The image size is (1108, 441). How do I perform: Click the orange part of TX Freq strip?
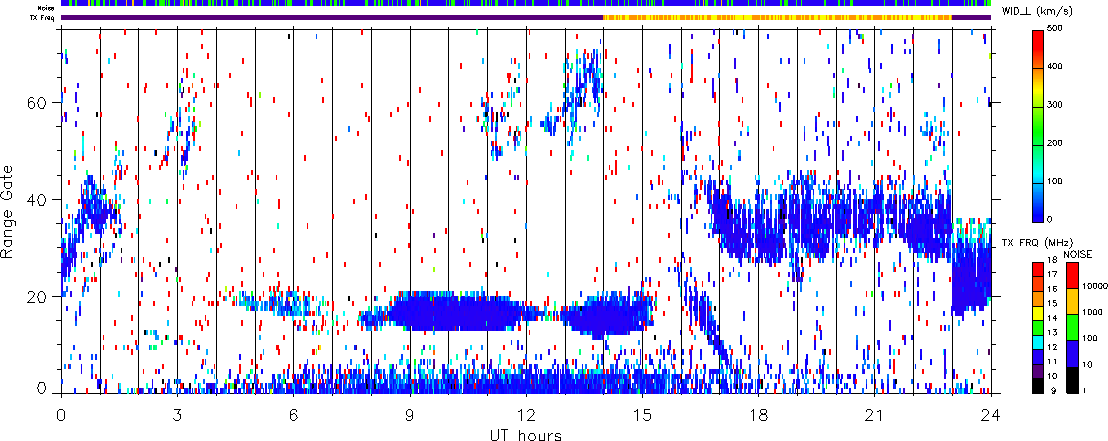(x=777, y=17)
